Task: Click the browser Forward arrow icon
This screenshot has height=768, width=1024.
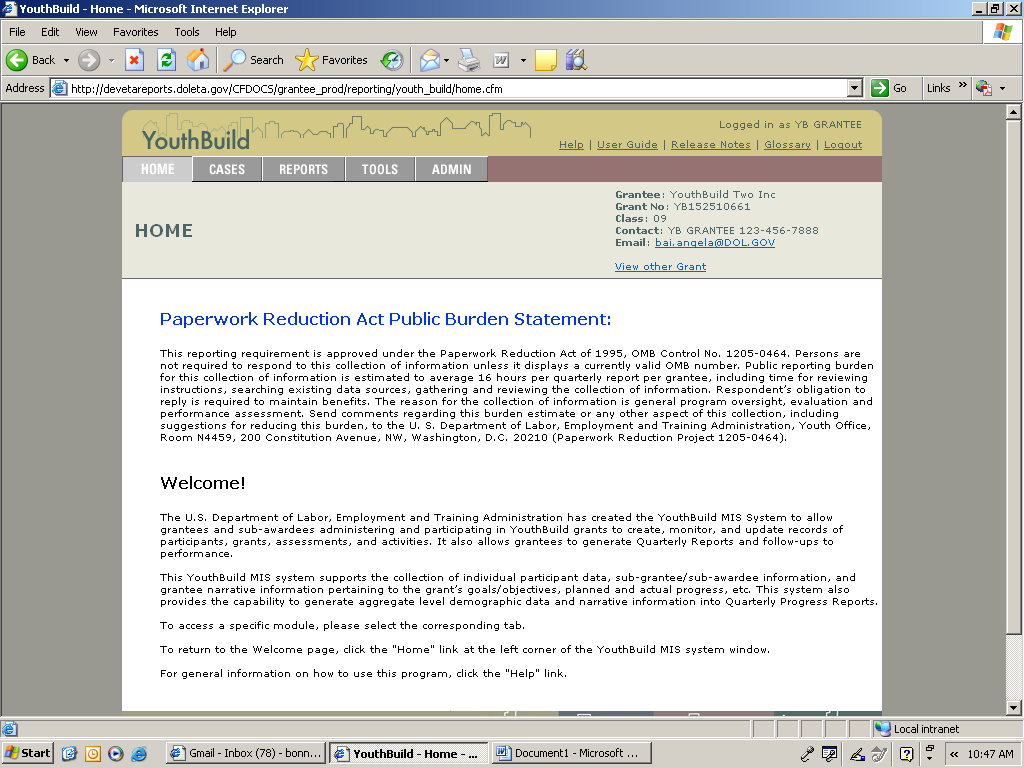Action: pyautogui.click(x=89, y=60)
